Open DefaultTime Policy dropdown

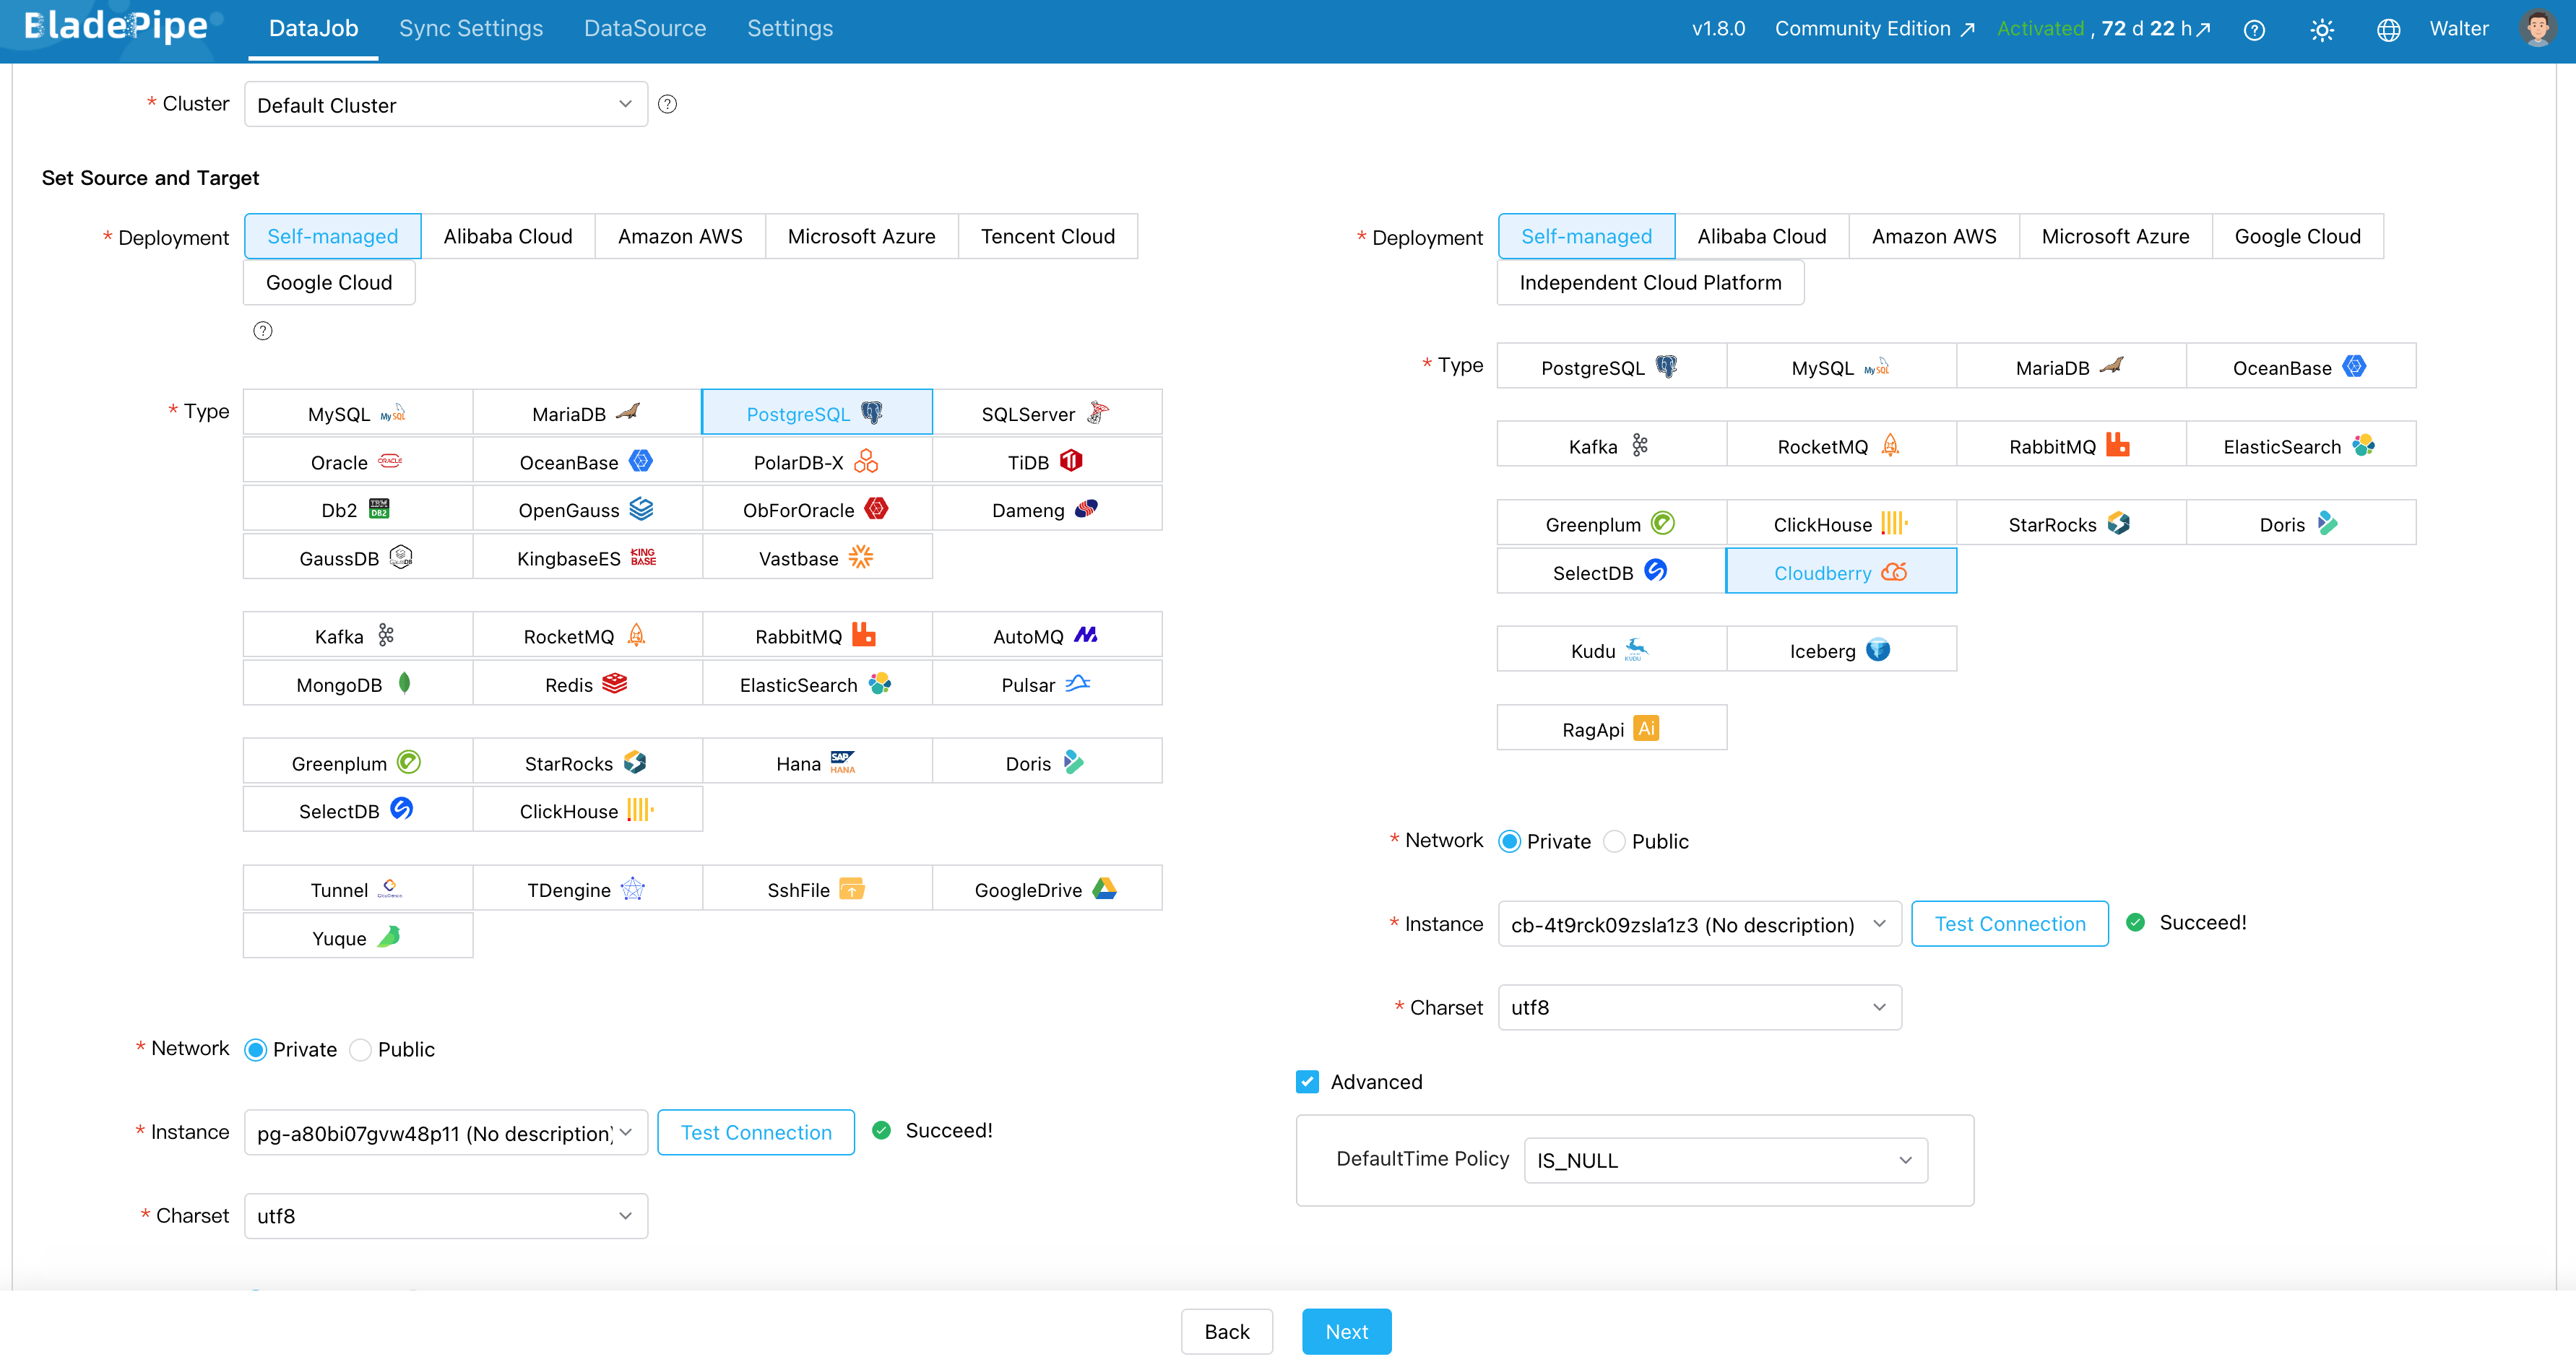1726,1160
